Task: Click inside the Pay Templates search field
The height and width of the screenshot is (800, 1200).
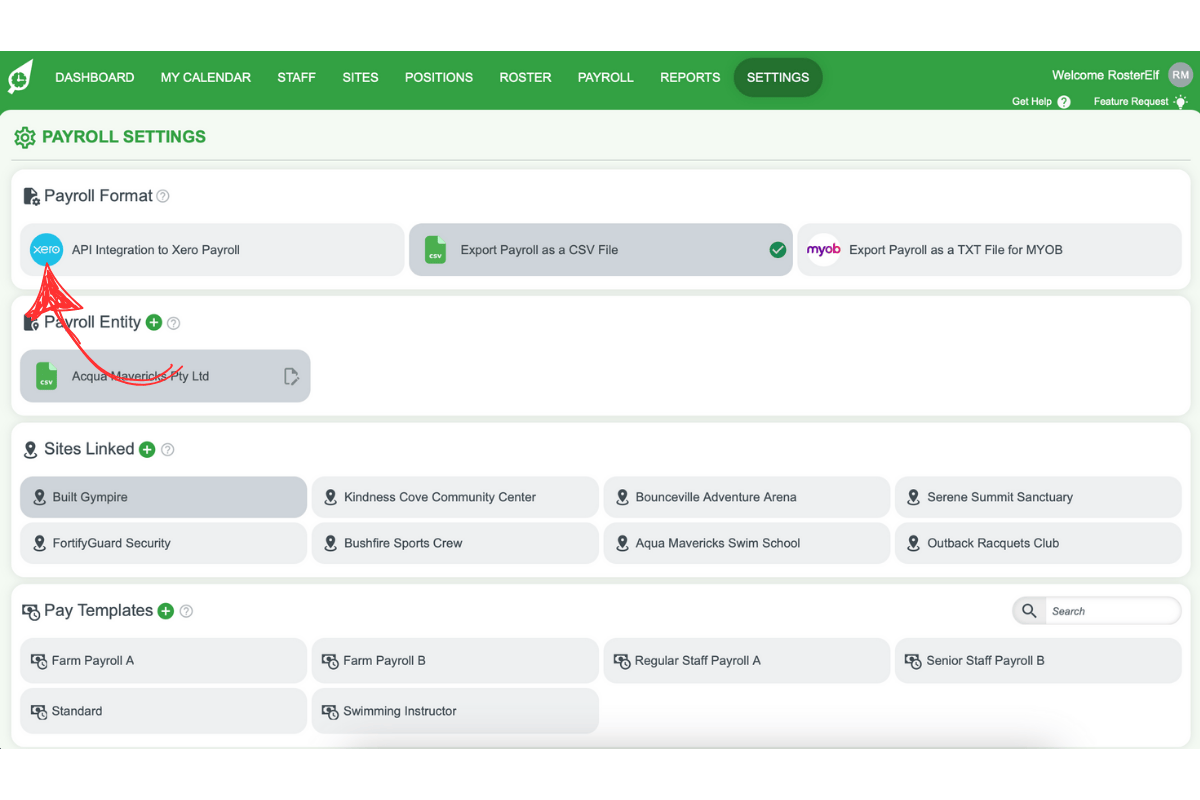Action: click(x=1110, y=610)
